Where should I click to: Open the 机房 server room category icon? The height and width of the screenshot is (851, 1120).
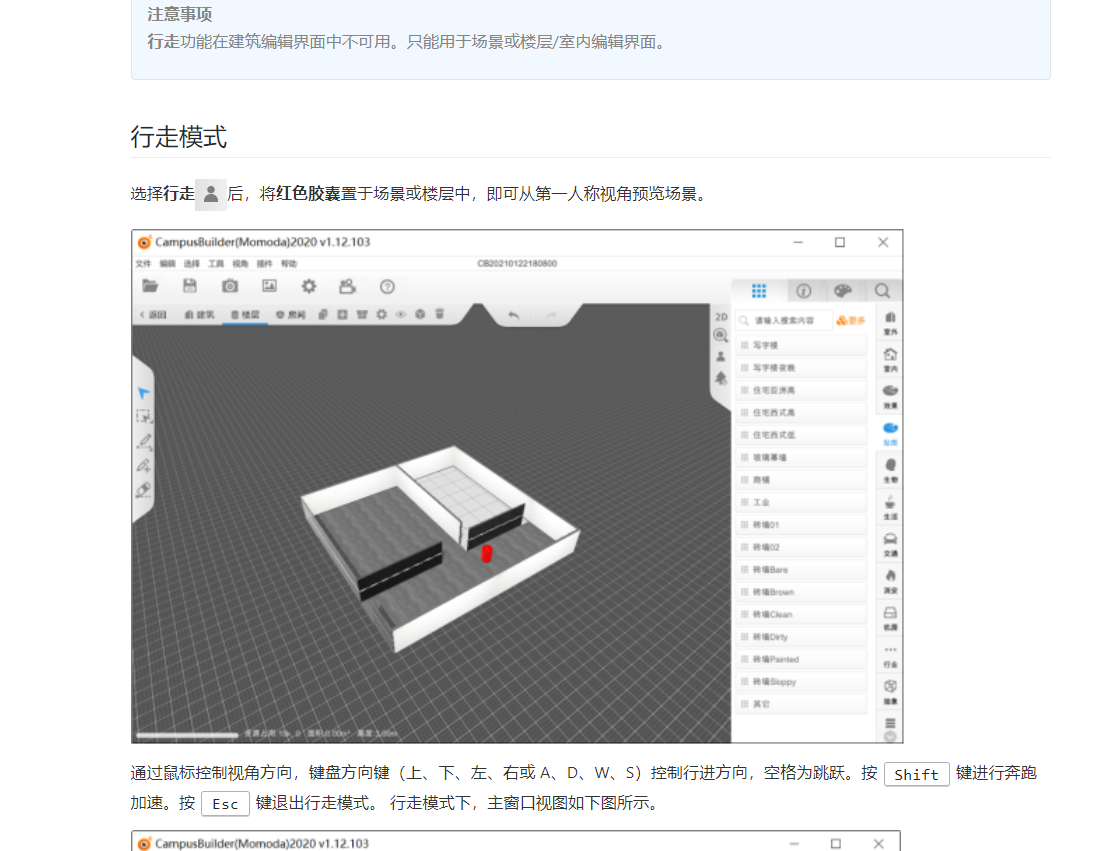890,619
